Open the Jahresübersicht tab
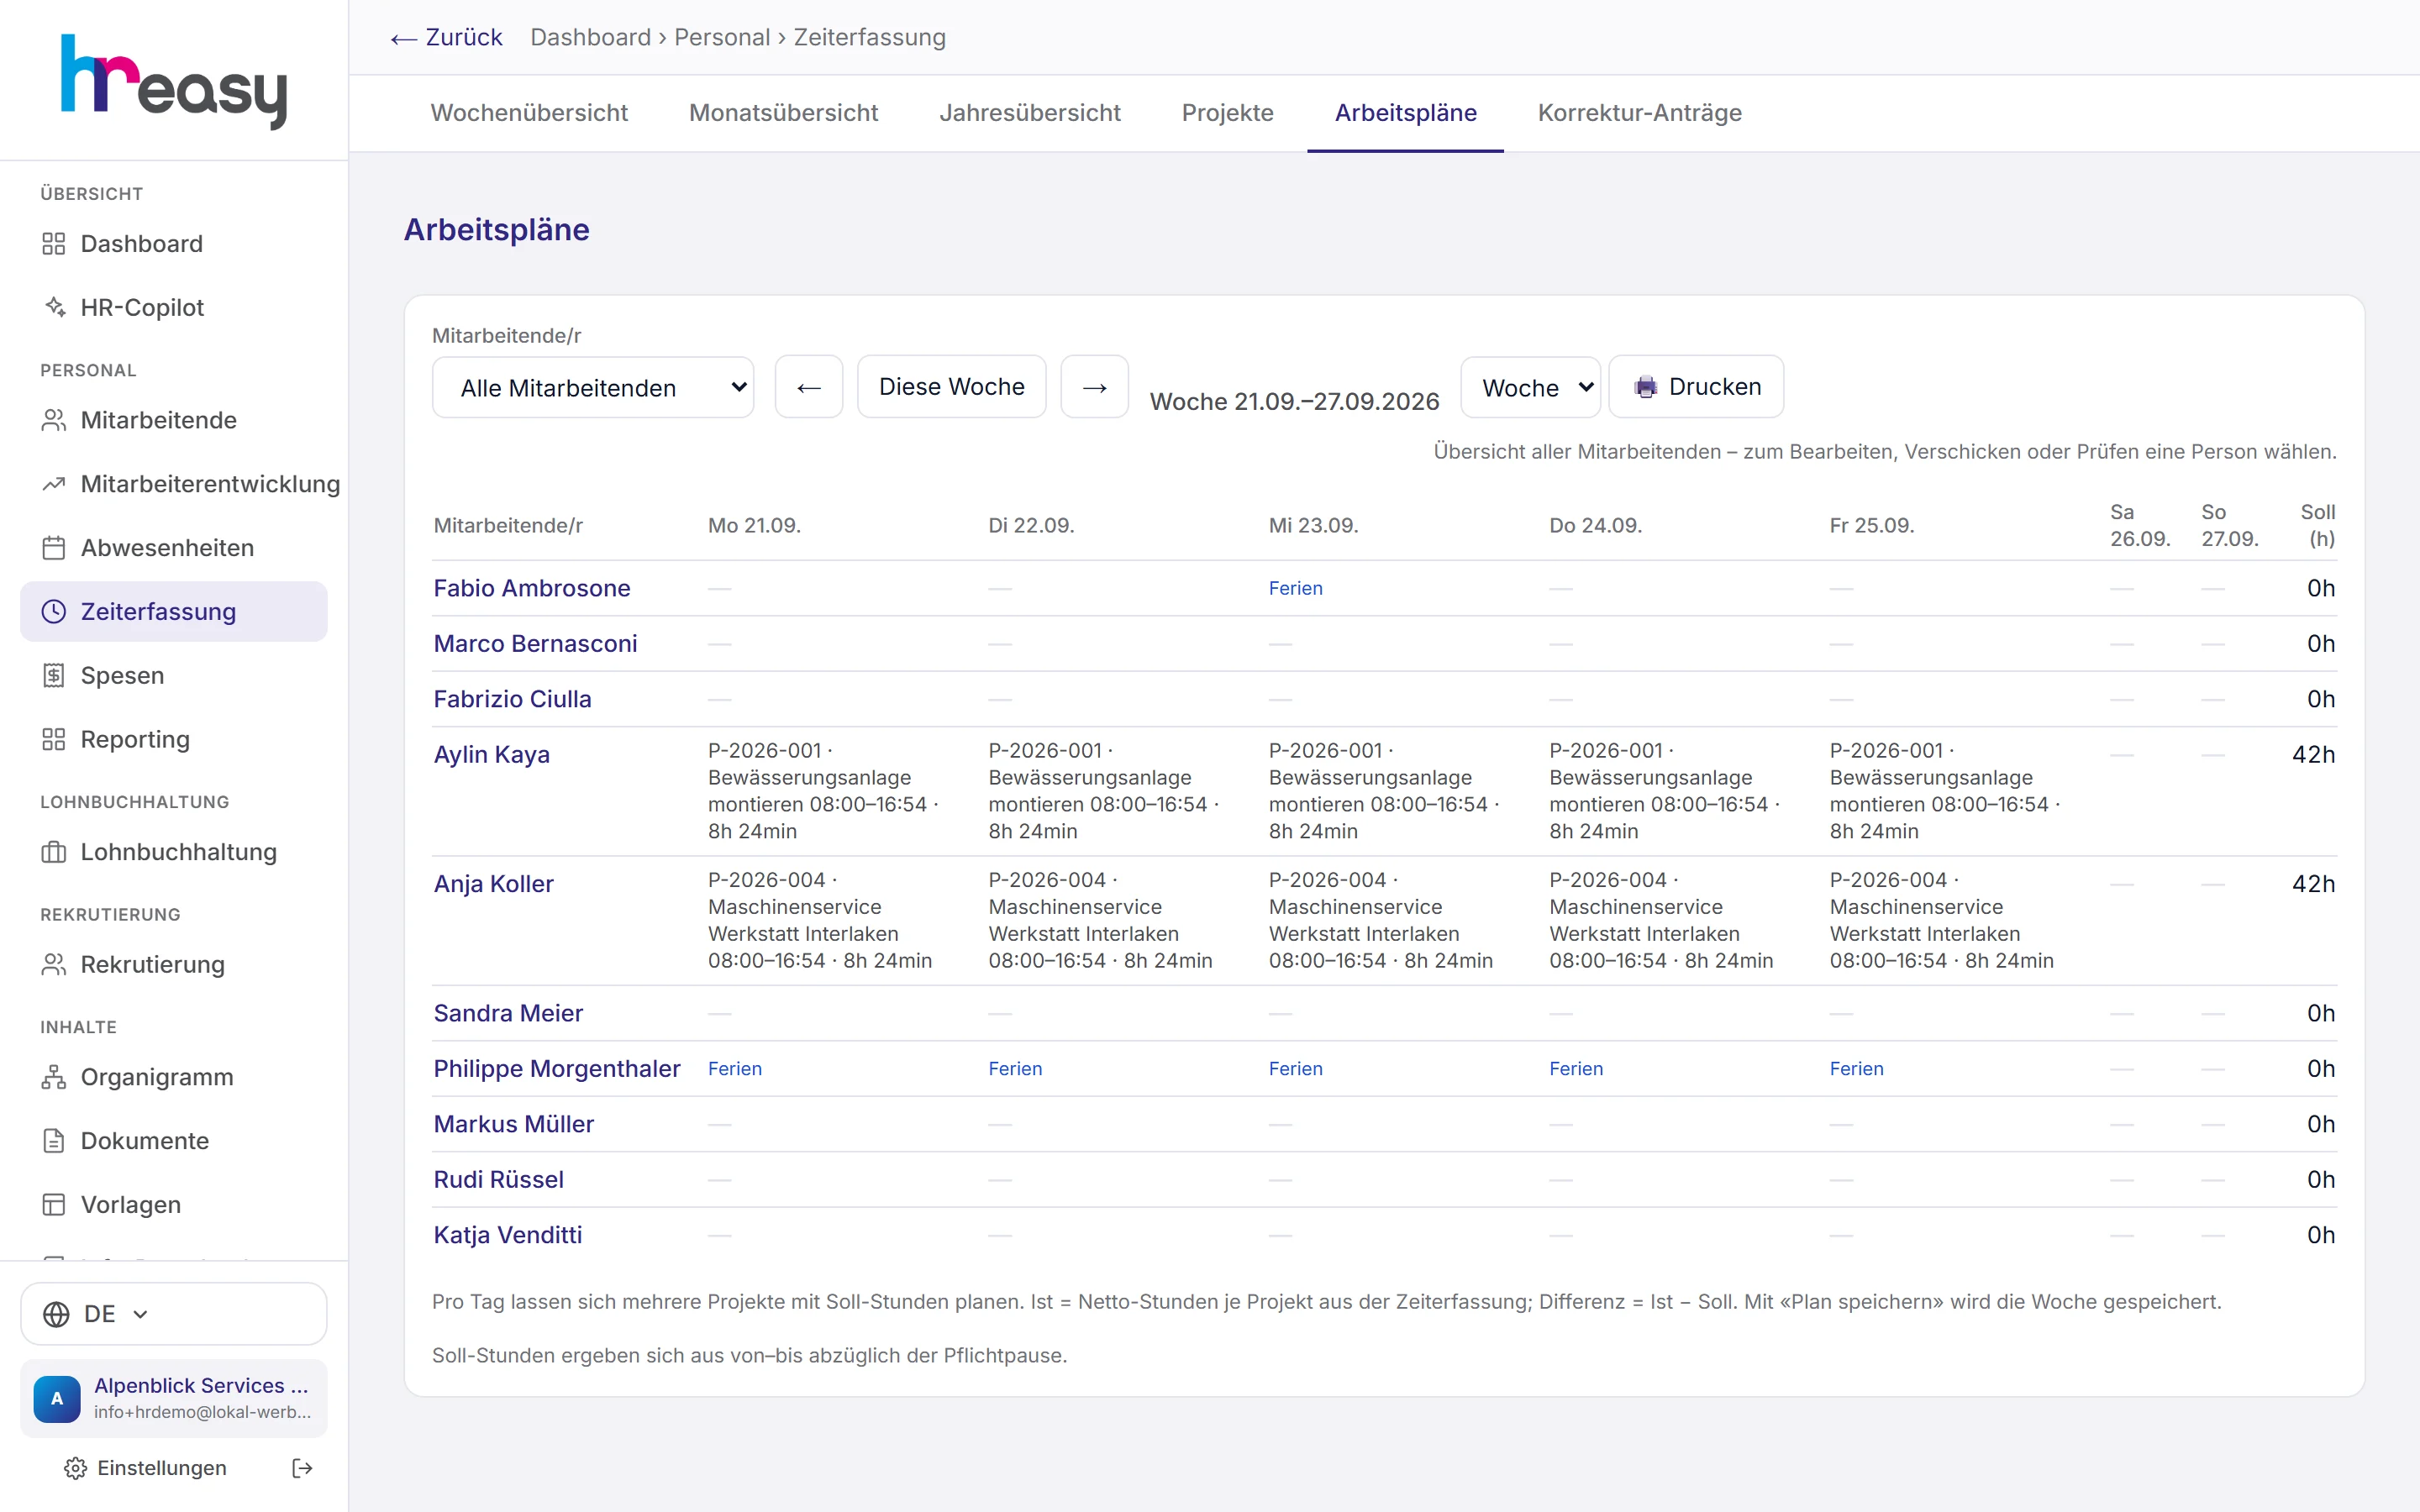Image resolution: width=2420 pixels, height=1512 pixels. tap(1029, 113)
